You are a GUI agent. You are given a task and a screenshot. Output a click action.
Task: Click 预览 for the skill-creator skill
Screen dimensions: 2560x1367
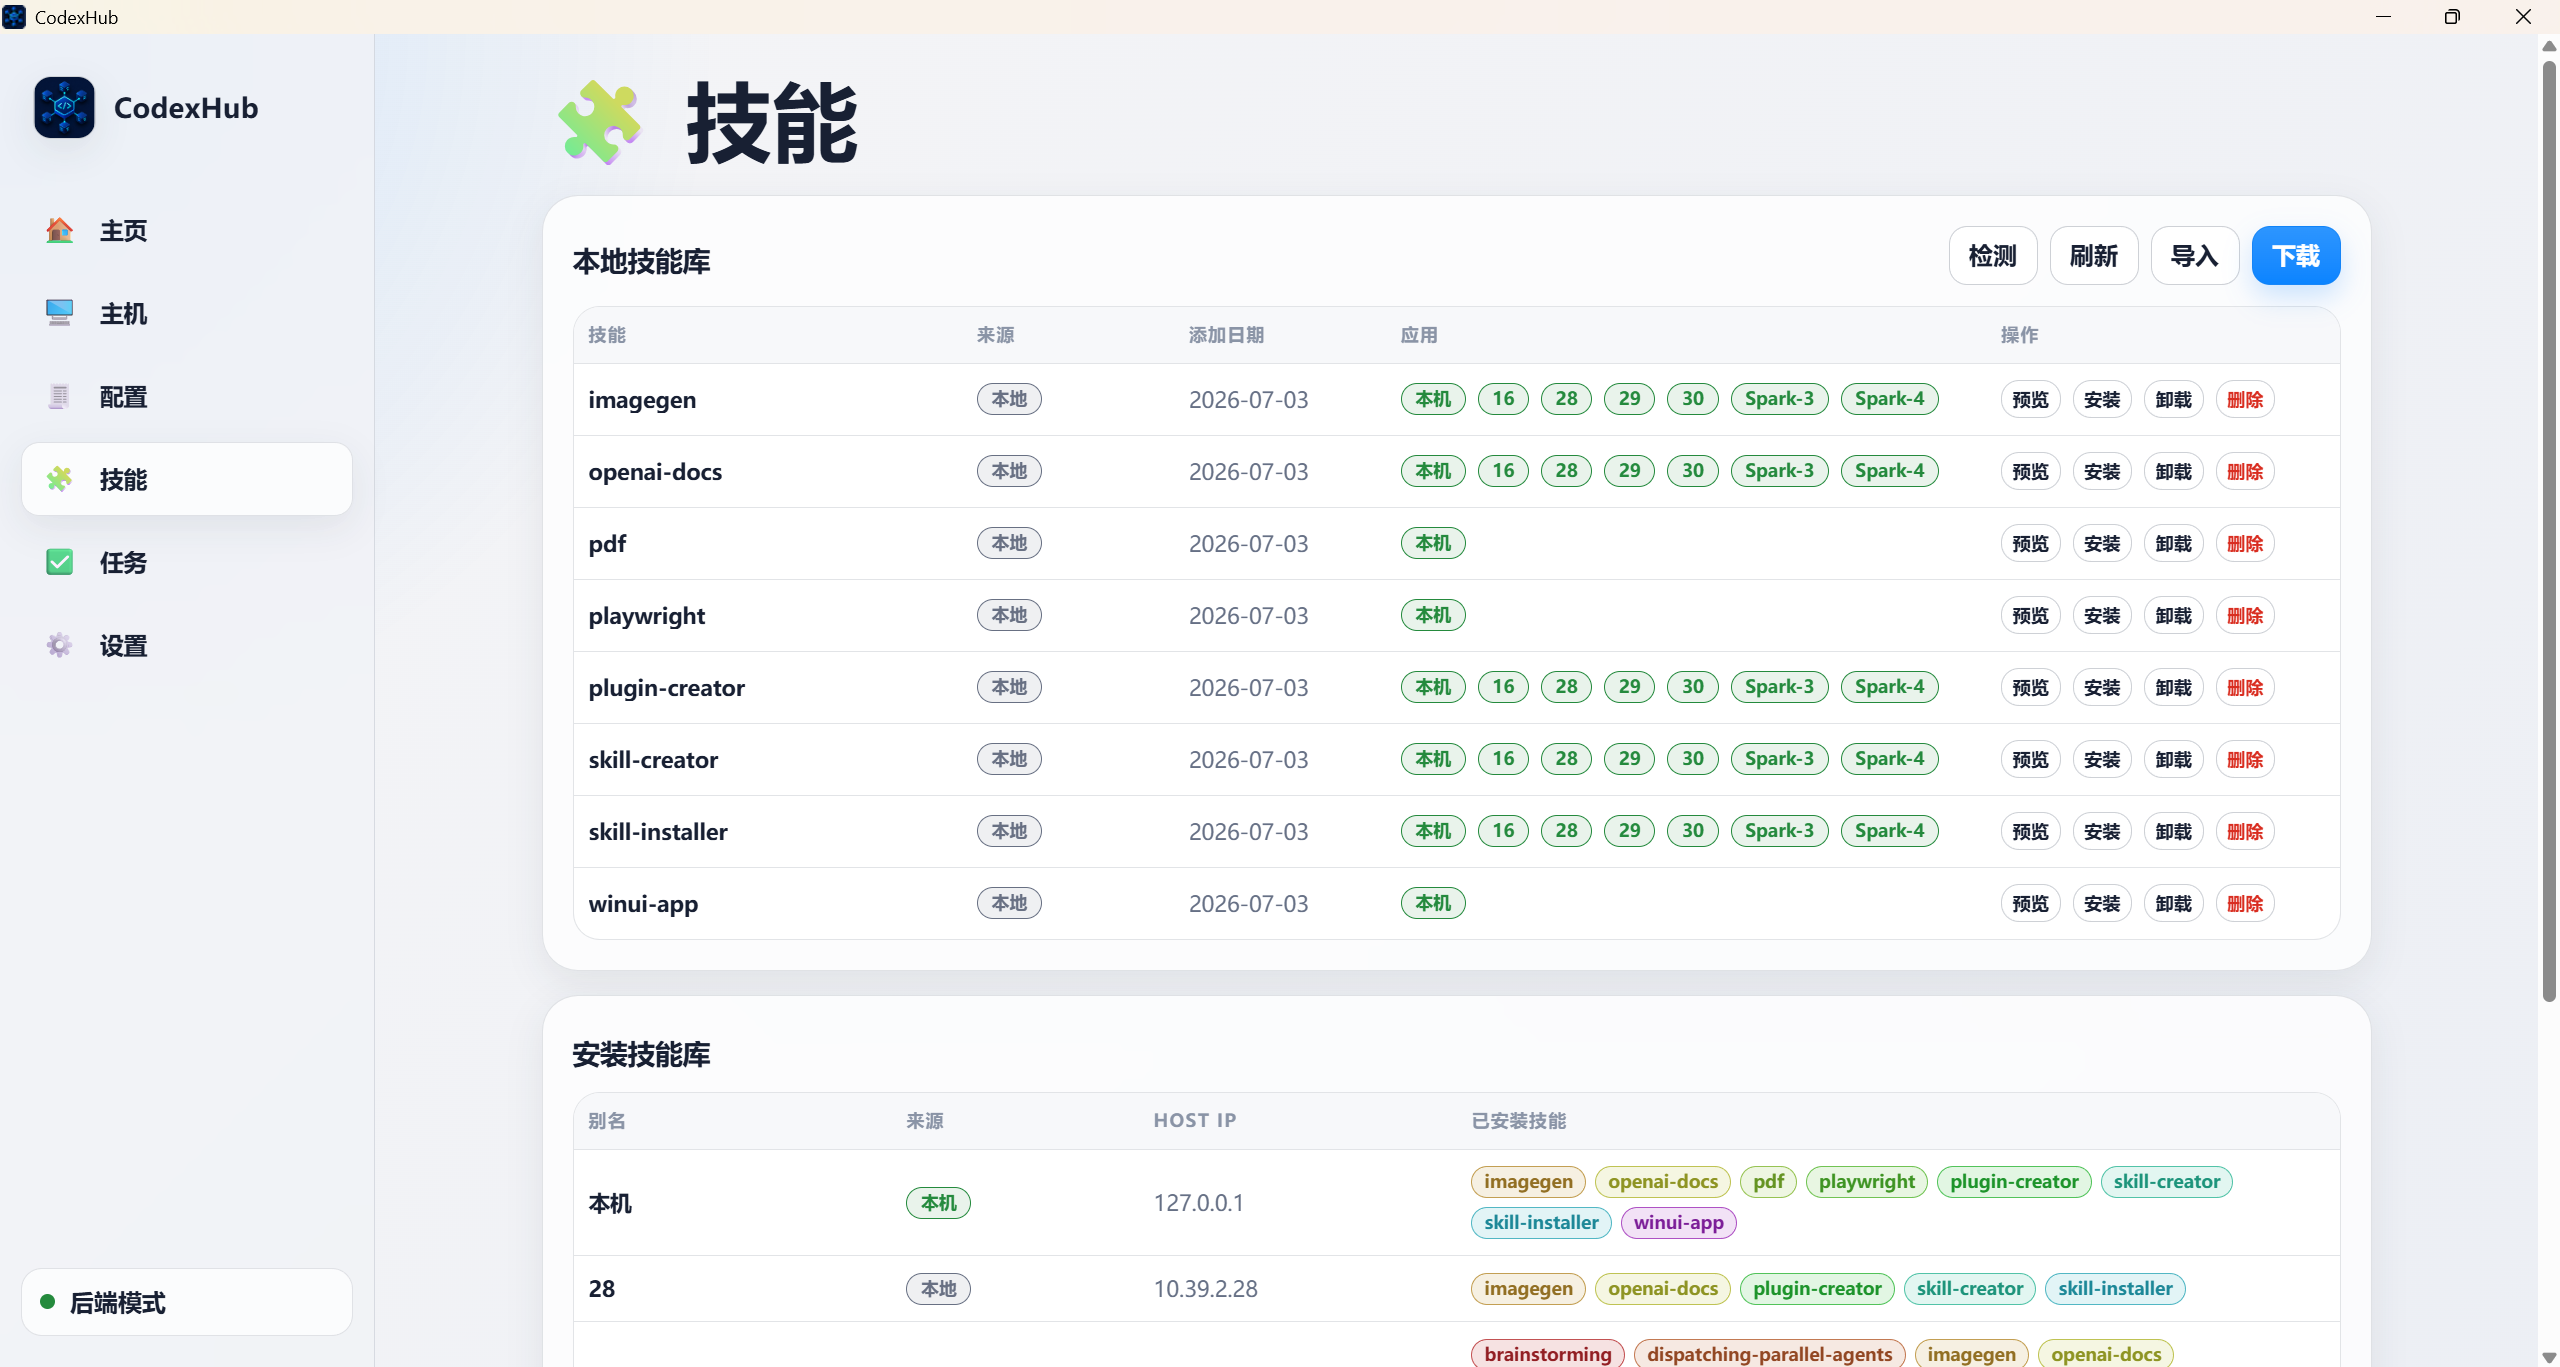tap(2031, 760)
